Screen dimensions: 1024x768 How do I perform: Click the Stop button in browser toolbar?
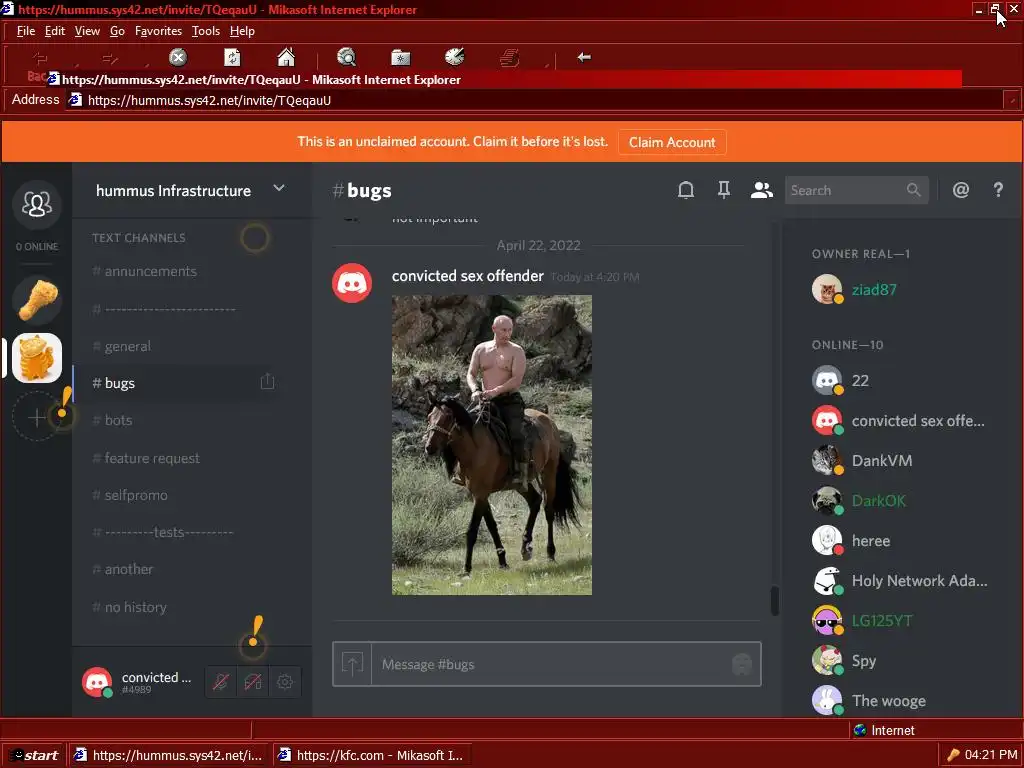[x=178, y=57]
